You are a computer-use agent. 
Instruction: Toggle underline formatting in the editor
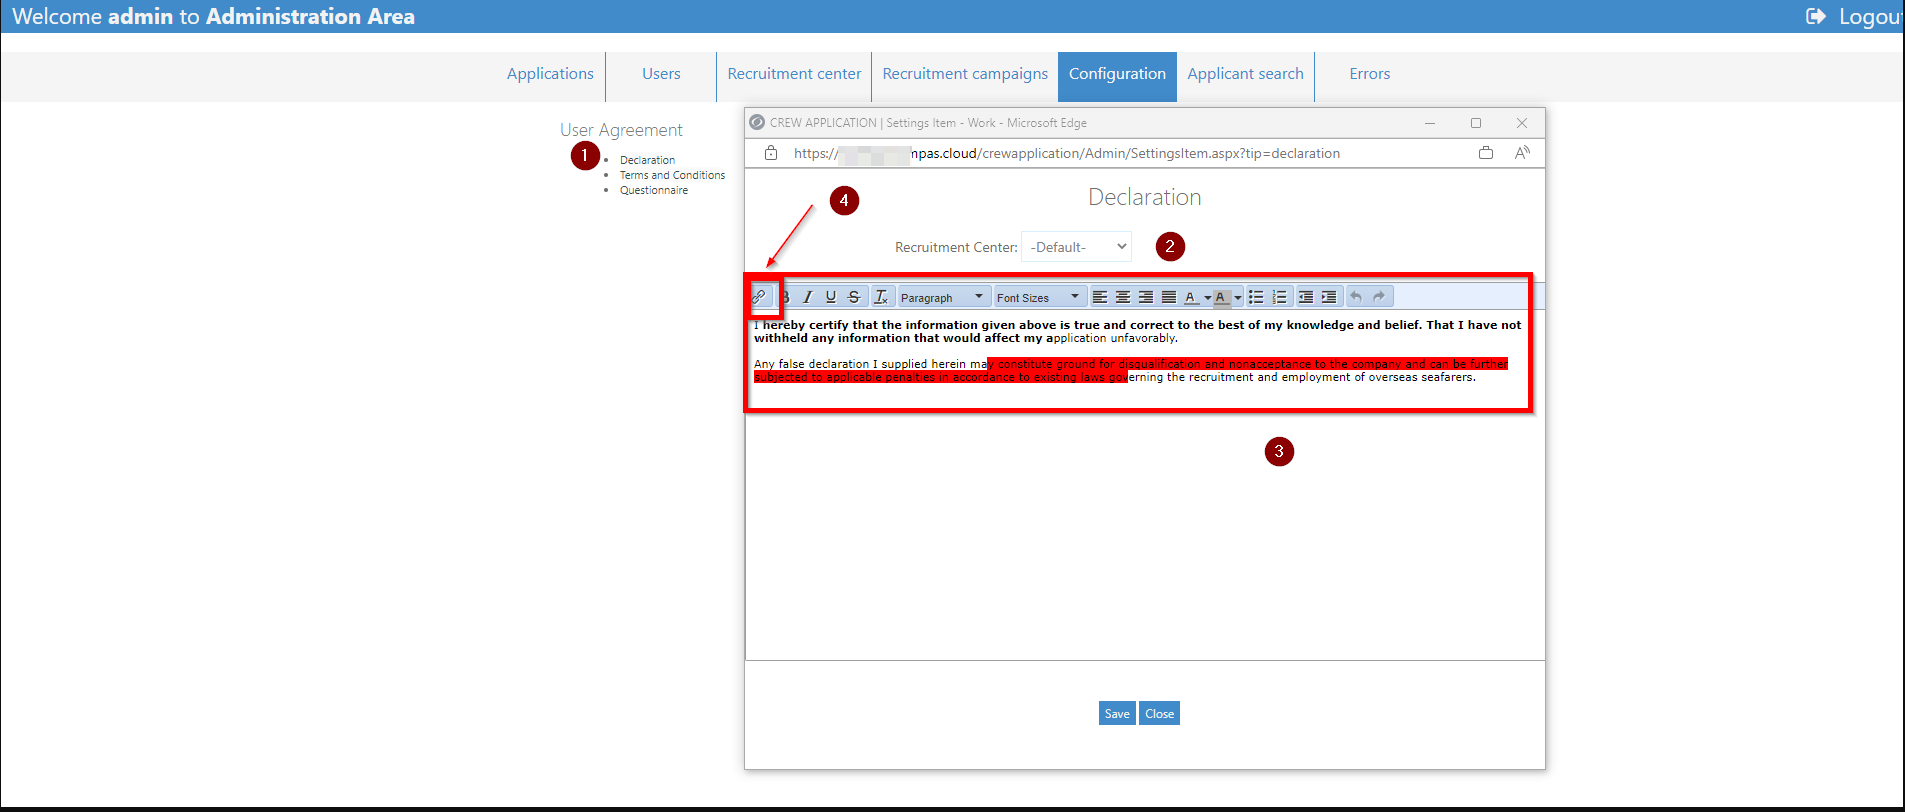831,297
